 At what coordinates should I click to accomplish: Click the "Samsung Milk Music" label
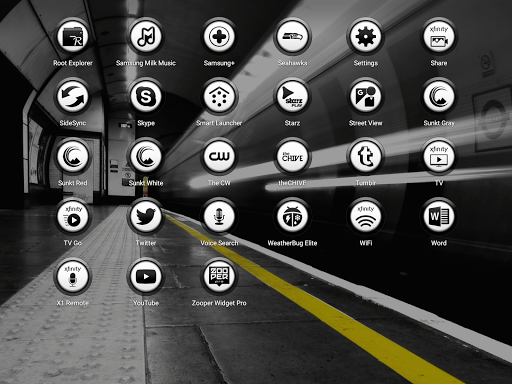(x=146, y=63)
